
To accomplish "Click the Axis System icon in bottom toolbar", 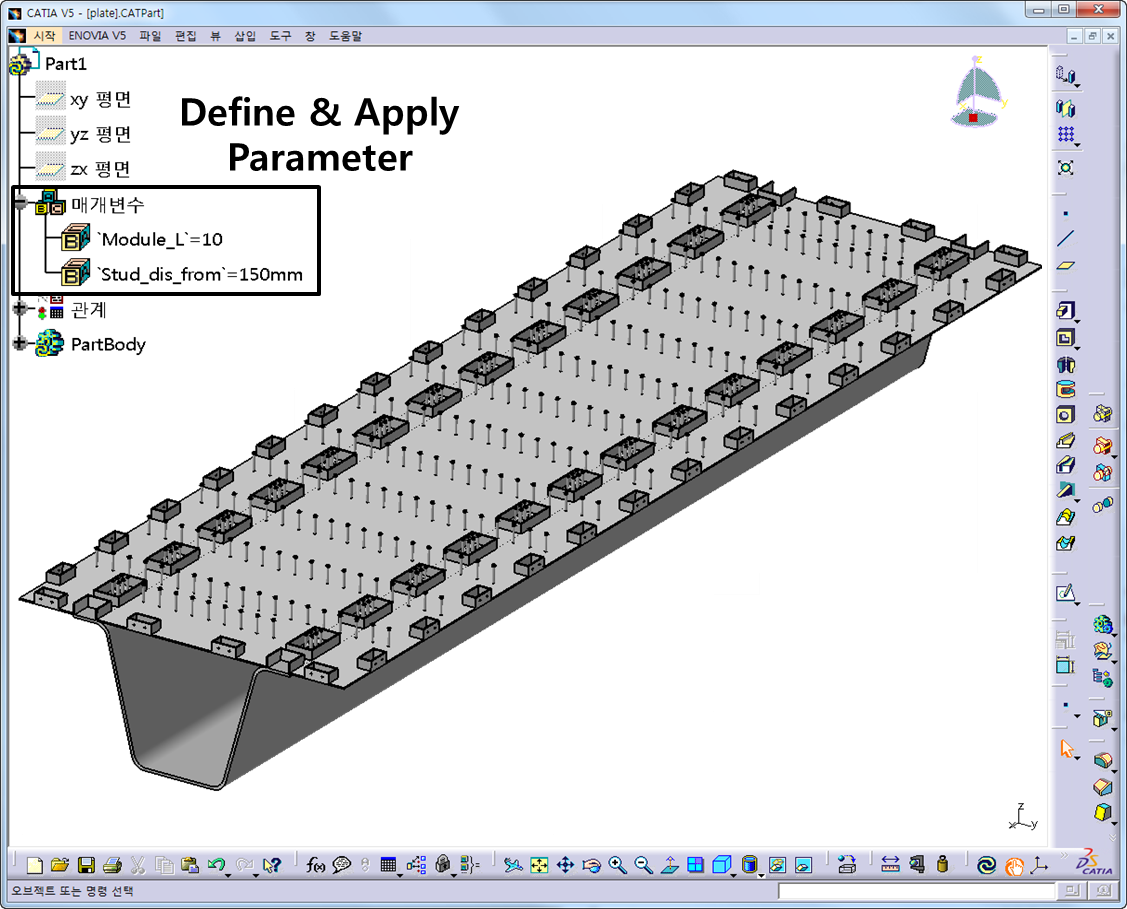I will pos(1039,865).
